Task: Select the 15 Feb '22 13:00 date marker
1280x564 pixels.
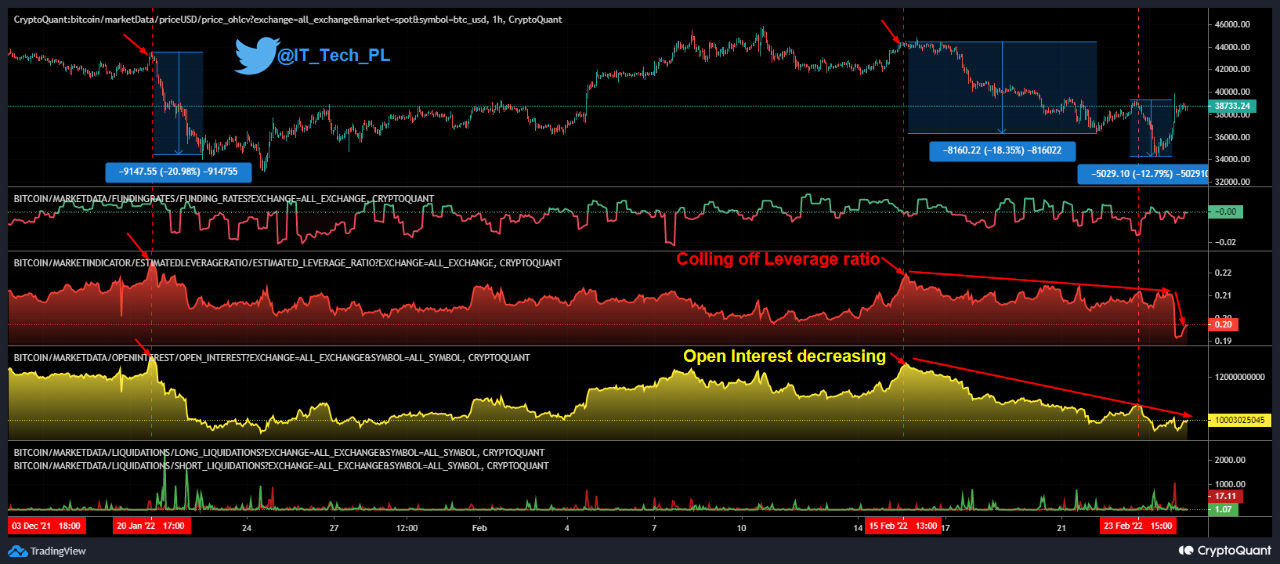Action: click(x=902, y=526)
